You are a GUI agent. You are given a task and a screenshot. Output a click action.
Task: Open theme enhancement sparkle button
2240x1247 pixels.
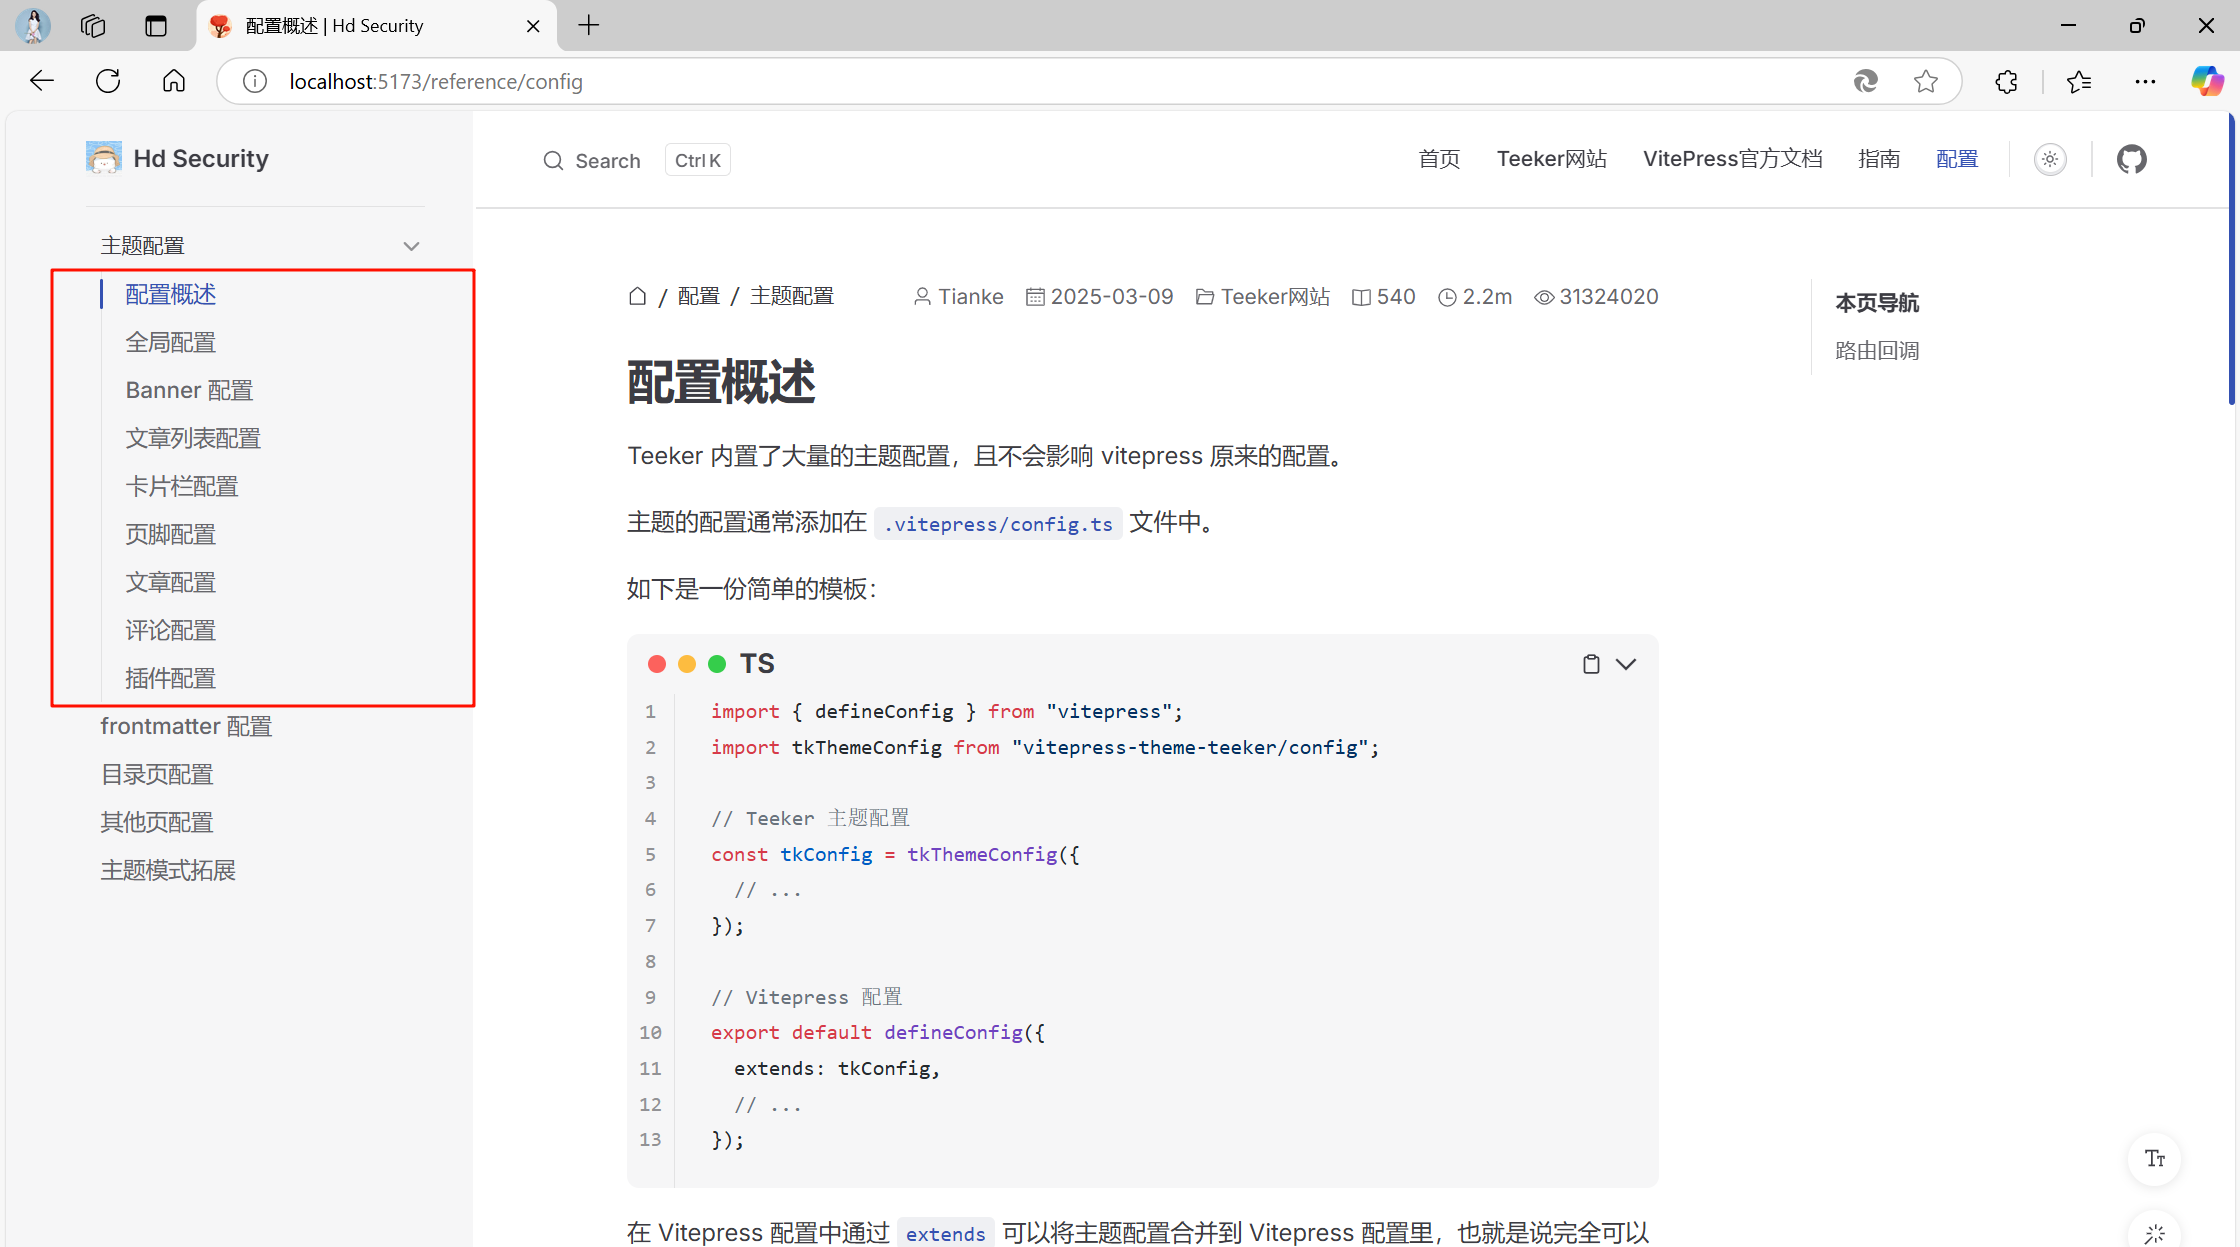pos(2155,1232)
